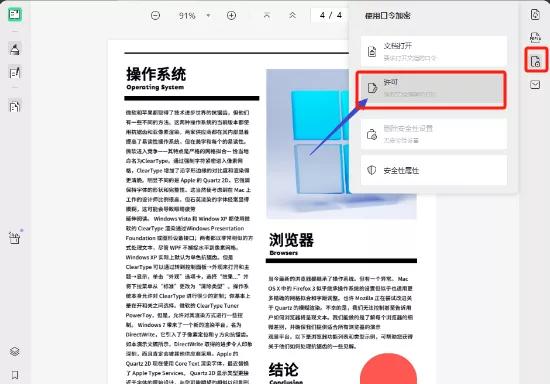Zoom out with the minus icon
The height and width of the screenshot is (384, 550).
(x=155, y=15)
